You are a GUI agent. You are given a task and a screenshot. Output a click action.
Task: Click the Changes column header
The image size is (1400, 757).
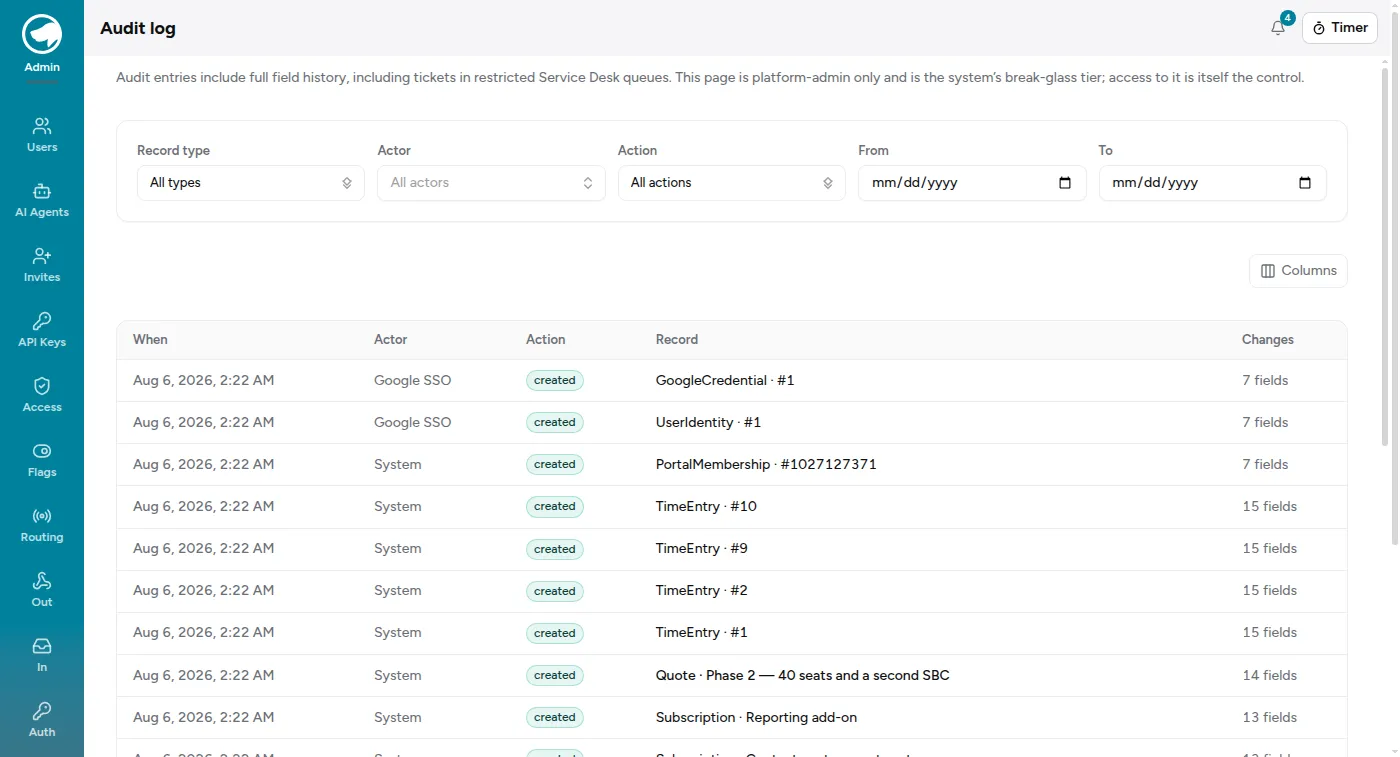(x=1268, y=340)
